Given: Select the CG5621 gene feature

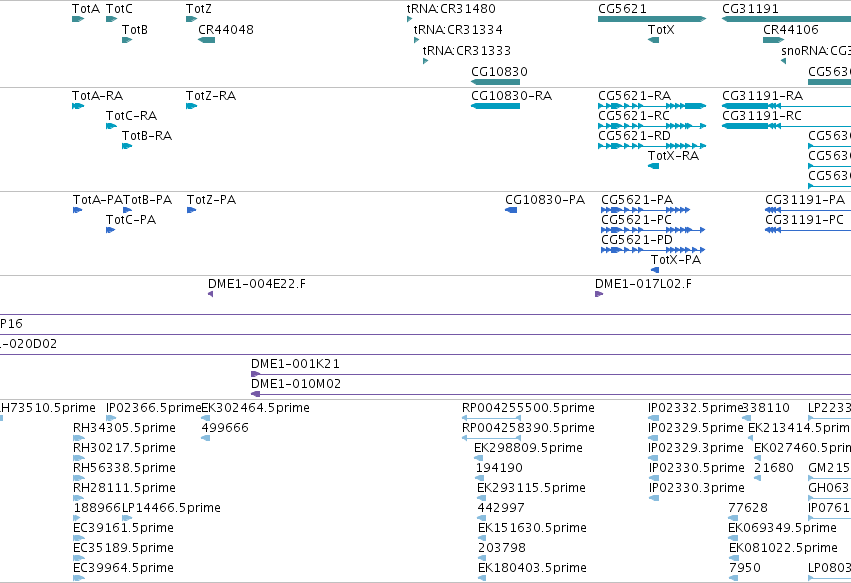Looking at the screenshot, I should click(652, 19).
